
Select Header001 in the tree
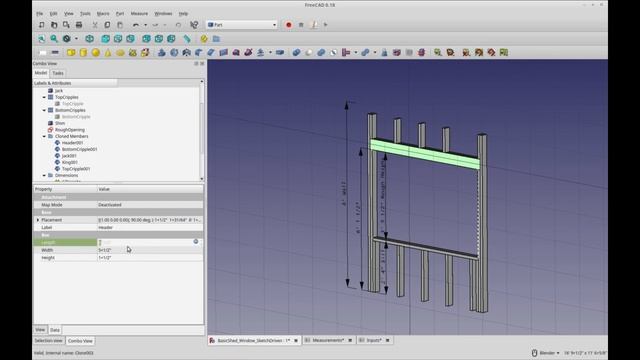72,143
